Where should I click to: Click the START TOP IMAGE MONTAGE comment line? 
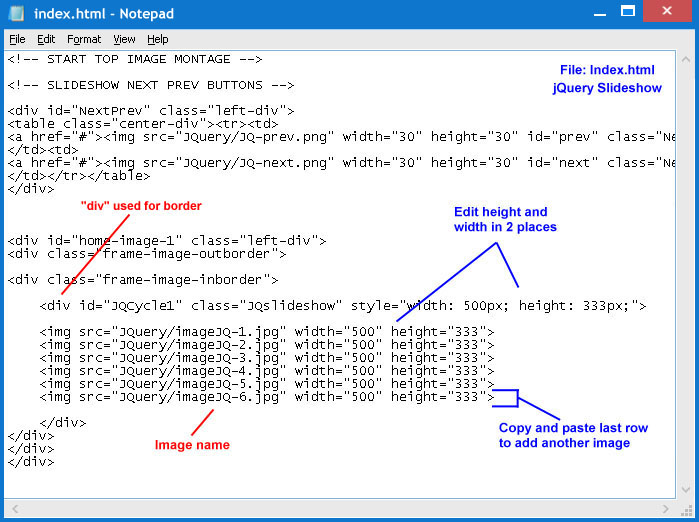click(135, 59)
